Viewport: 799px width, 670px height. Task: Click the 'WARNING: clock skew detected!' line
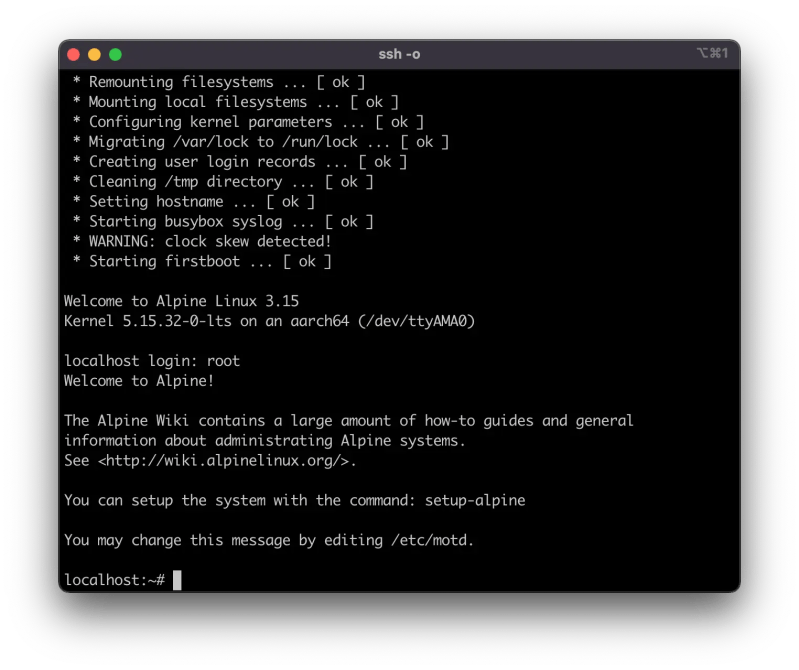pyautogui.click(x=202, y=241)
